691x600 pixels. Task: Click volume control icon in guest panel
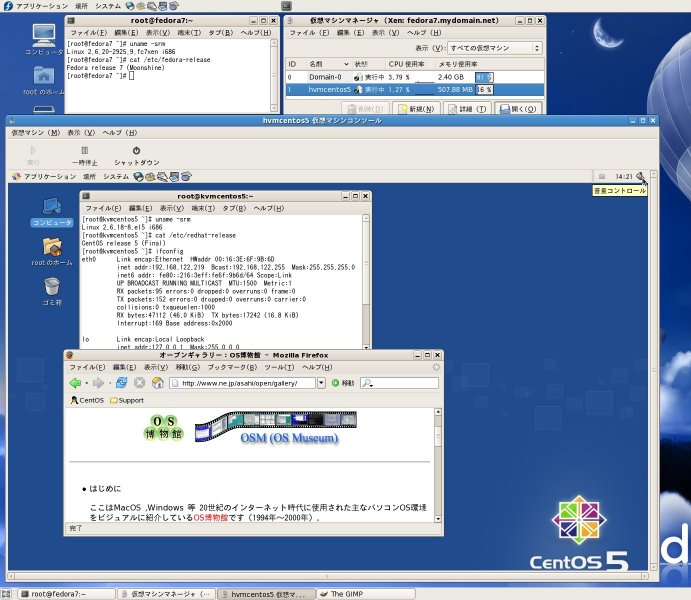tap(640, 177)
